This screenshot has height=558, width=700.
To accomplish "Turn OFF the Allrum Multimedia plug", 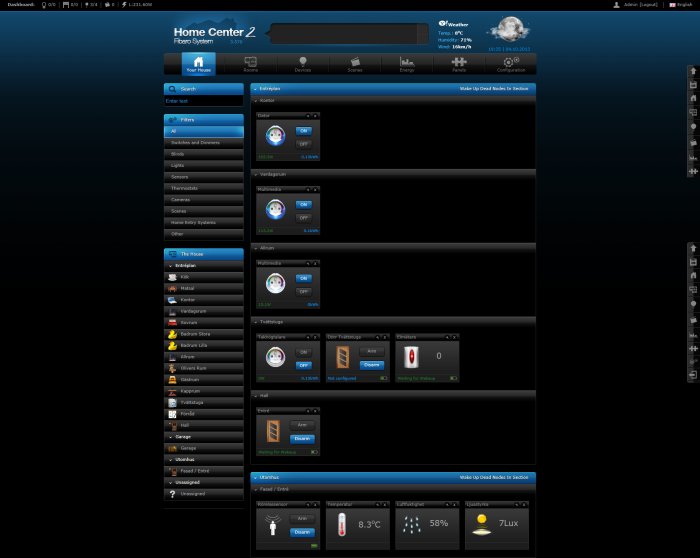I will pyautogui.click(x=304, y=292).
